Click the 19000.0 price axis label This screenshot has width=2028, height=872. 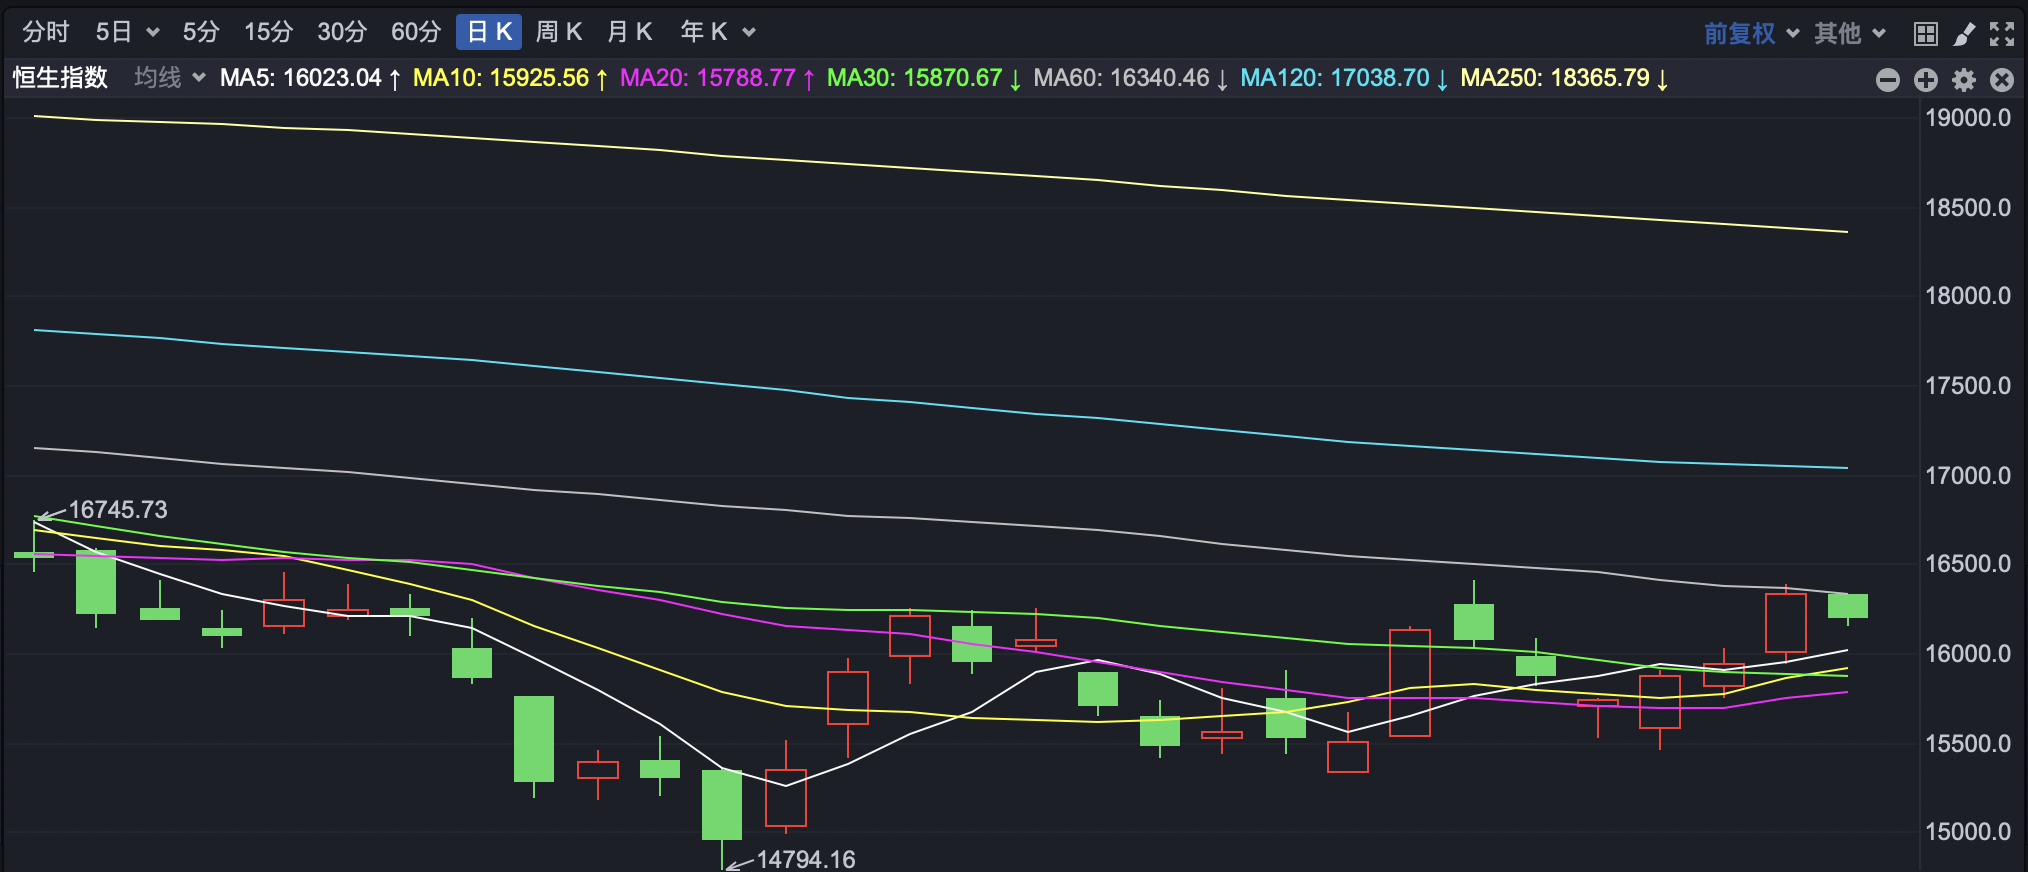(x=1968, y=118)
